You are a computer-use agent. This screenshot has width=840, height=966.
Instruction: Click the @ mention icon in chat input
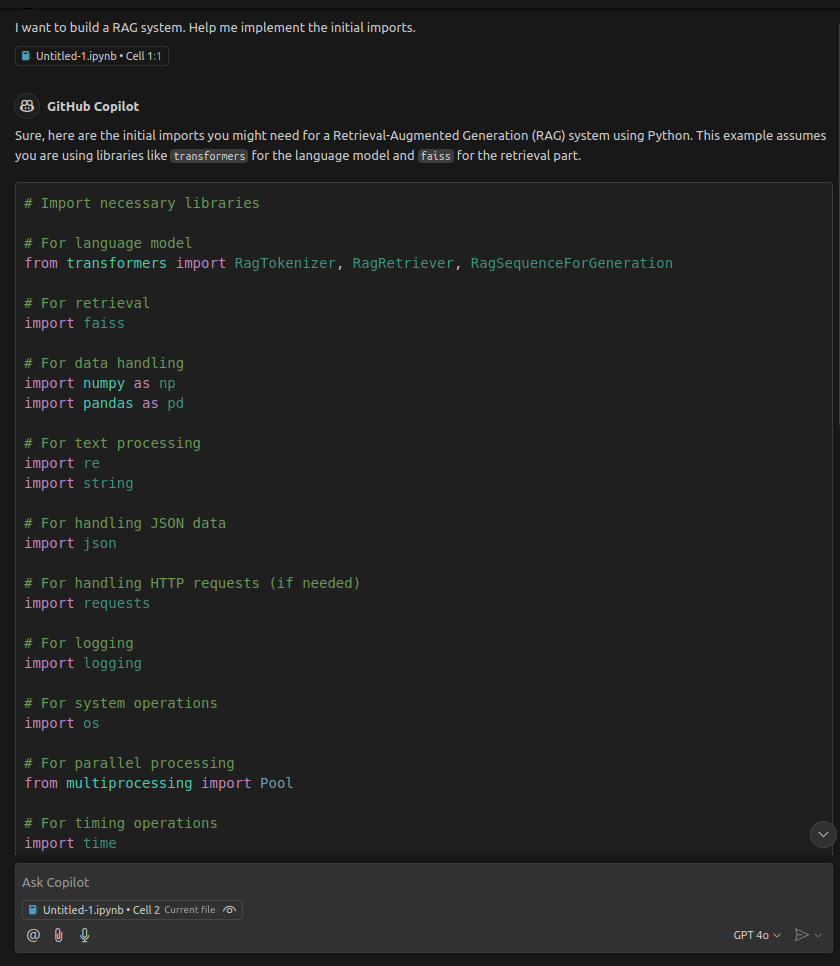pyautogui.click(x=33, y=935)
